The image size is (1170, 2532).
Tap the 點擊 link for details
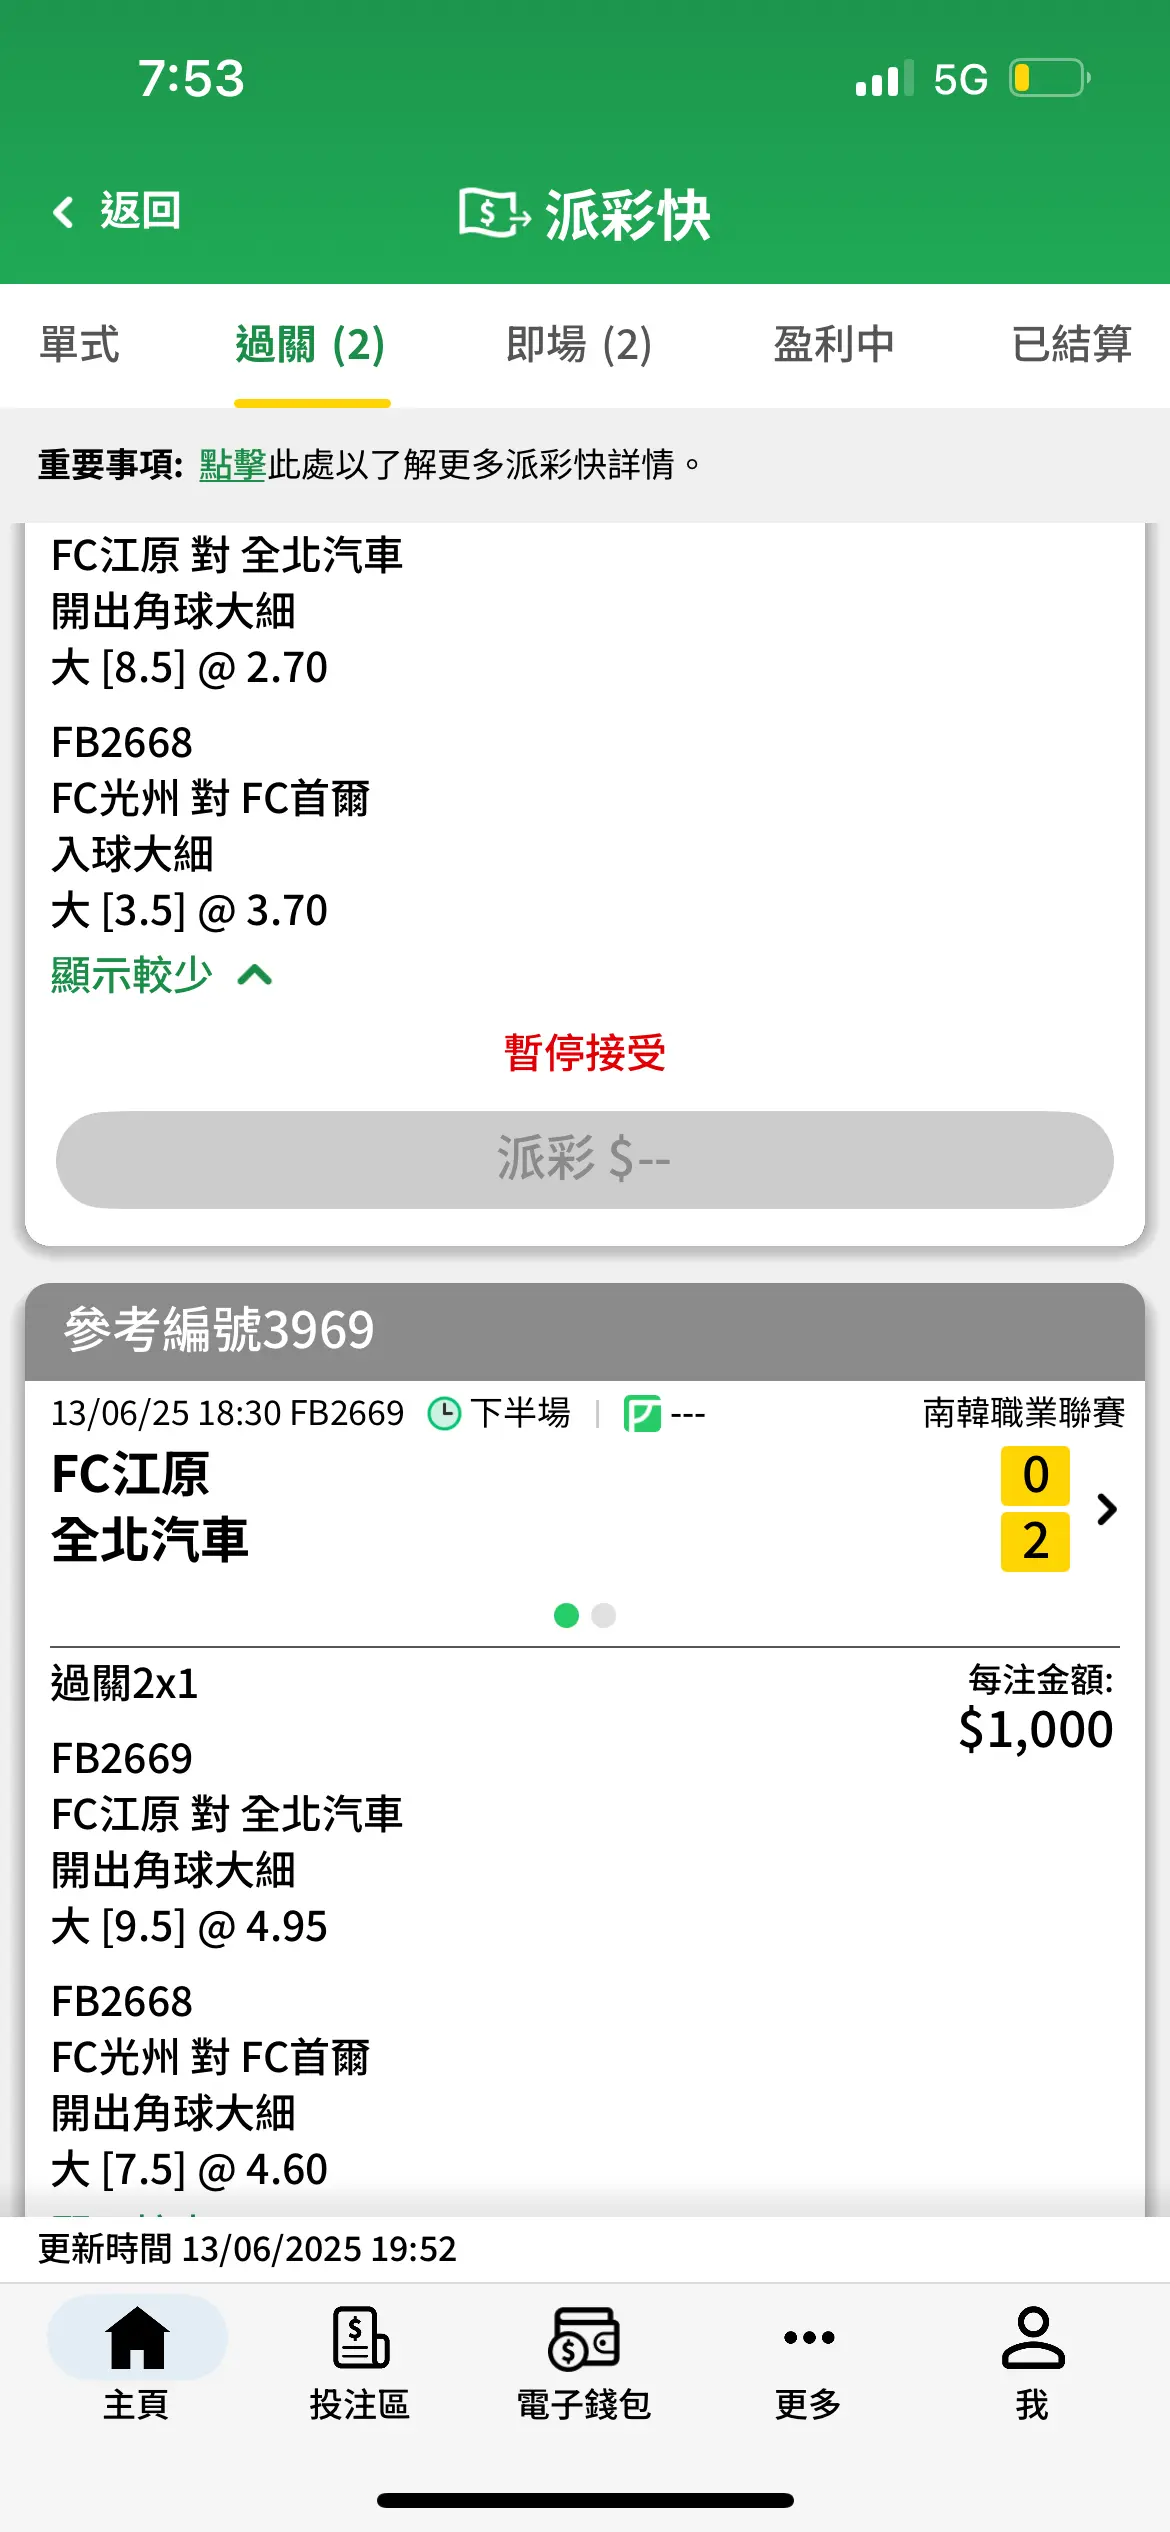pos(232,464)
